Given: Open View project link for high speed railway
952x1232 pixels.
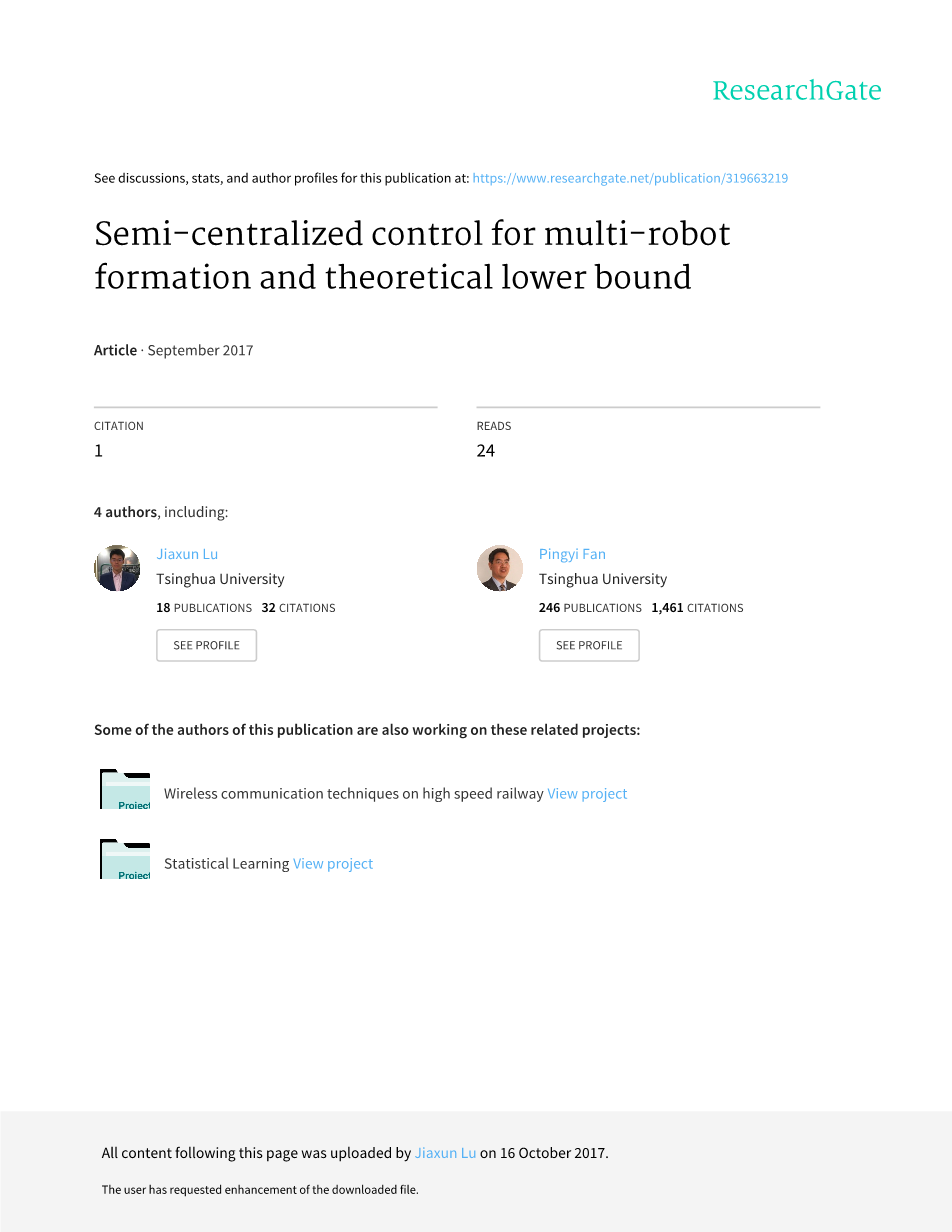Looking at the screenshot, I should [x=587, y=793].
